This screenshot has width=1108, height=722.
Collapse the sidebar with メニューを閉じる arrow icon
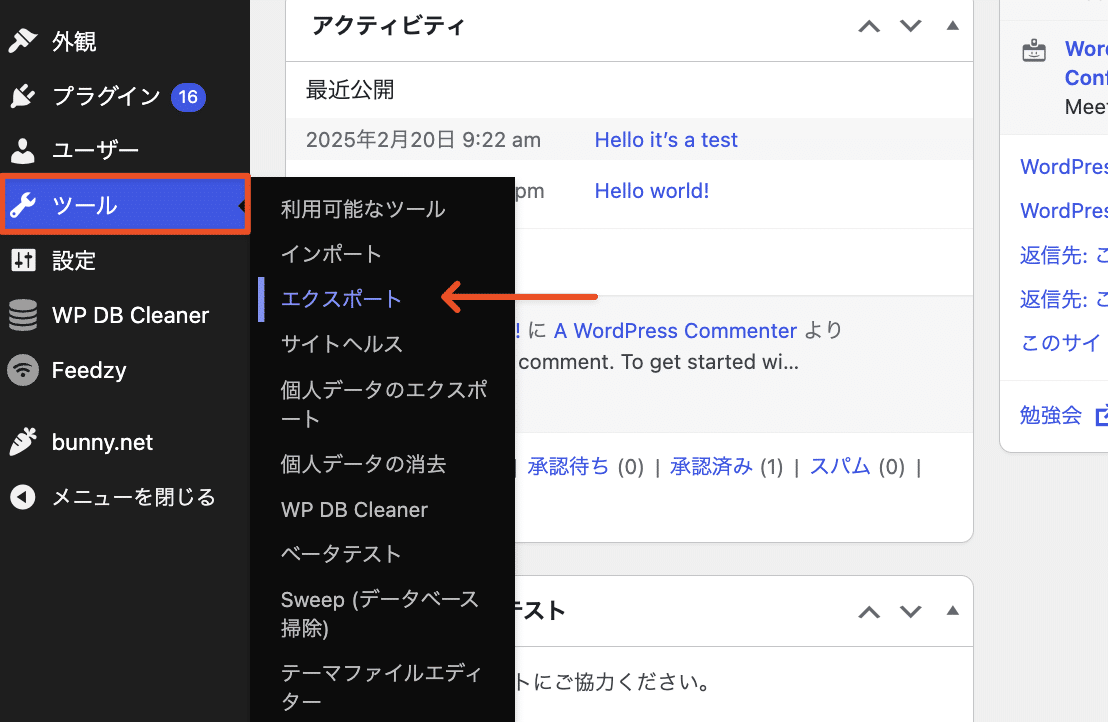(22, 497)
